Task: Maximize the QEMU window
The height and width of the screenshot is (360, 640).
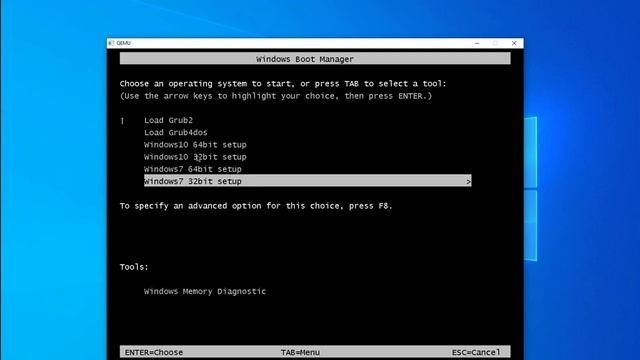Action: 496,43
